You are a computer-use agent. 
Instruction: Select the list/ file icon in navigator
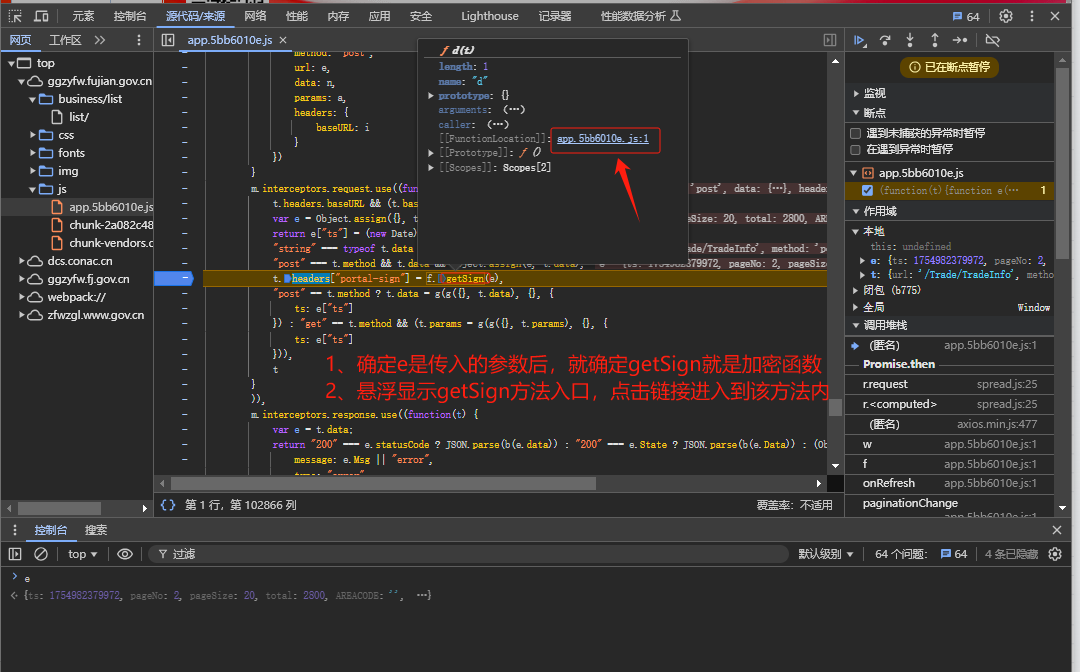[58, 117]
